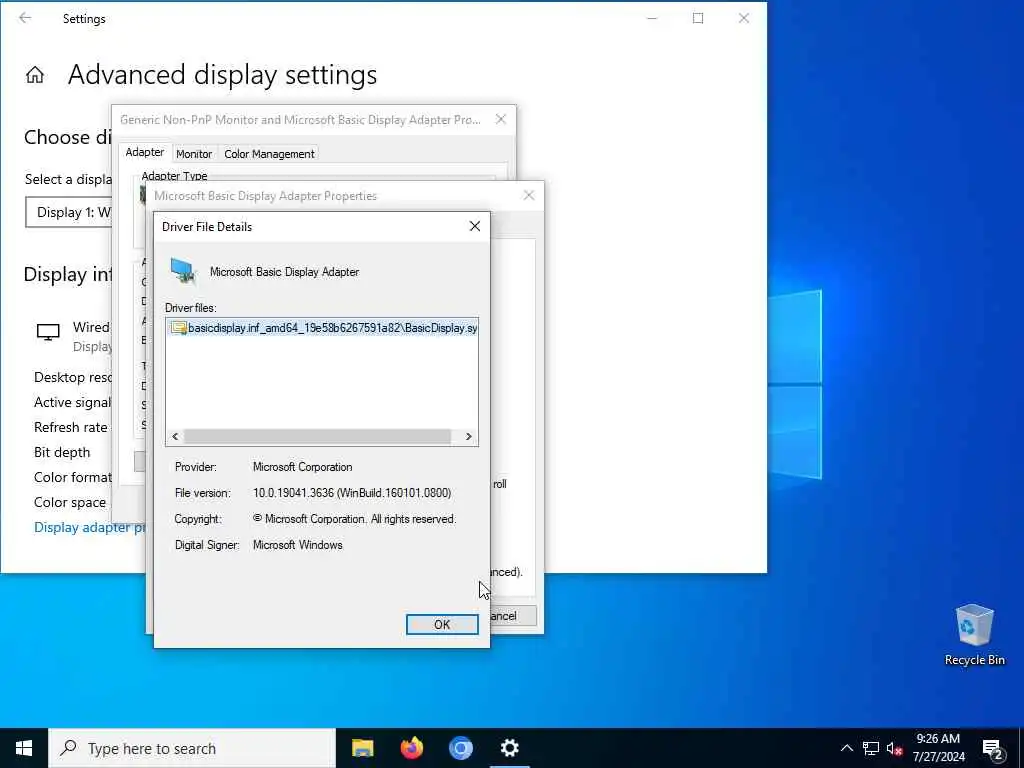The width and height of the screenshot is (1024, 768).
Task: Open the notification center icon
Action: 993,748
